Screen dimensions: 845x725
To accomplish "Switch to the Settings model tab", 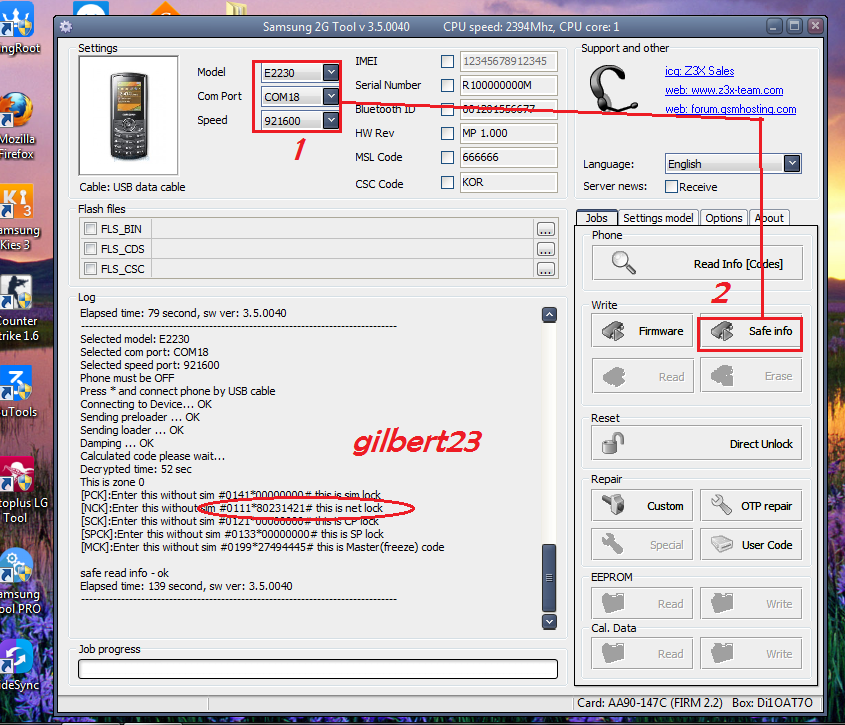I will coord(658,218).
